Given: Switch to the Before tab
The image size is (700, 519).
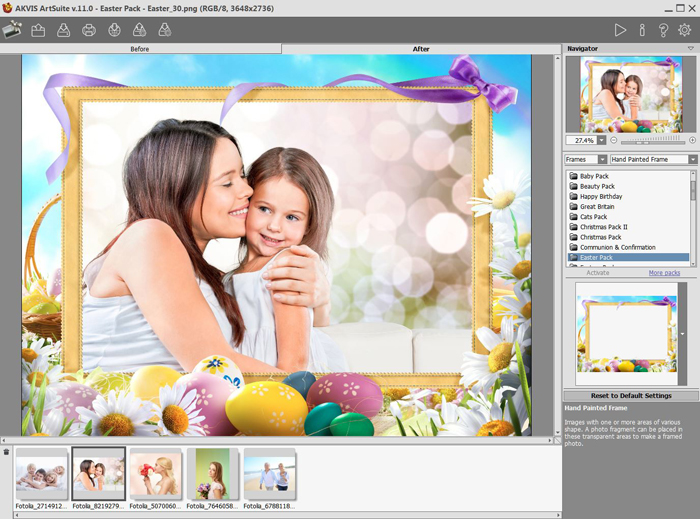Looking at the screenshot, I should coord(140,48).
